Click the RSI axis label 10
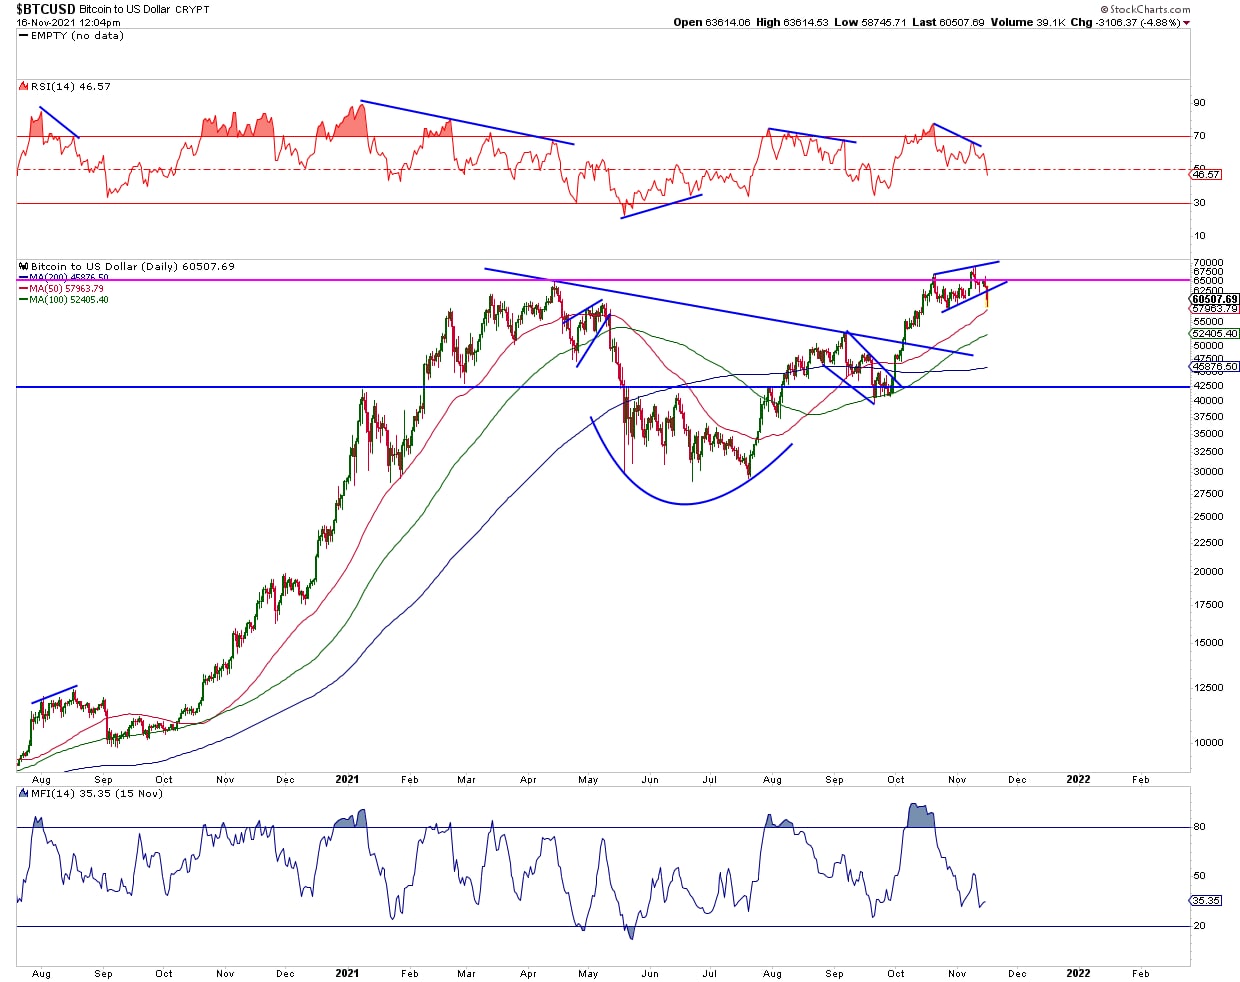1240x982 pixels. click(x=1199, y=236)
